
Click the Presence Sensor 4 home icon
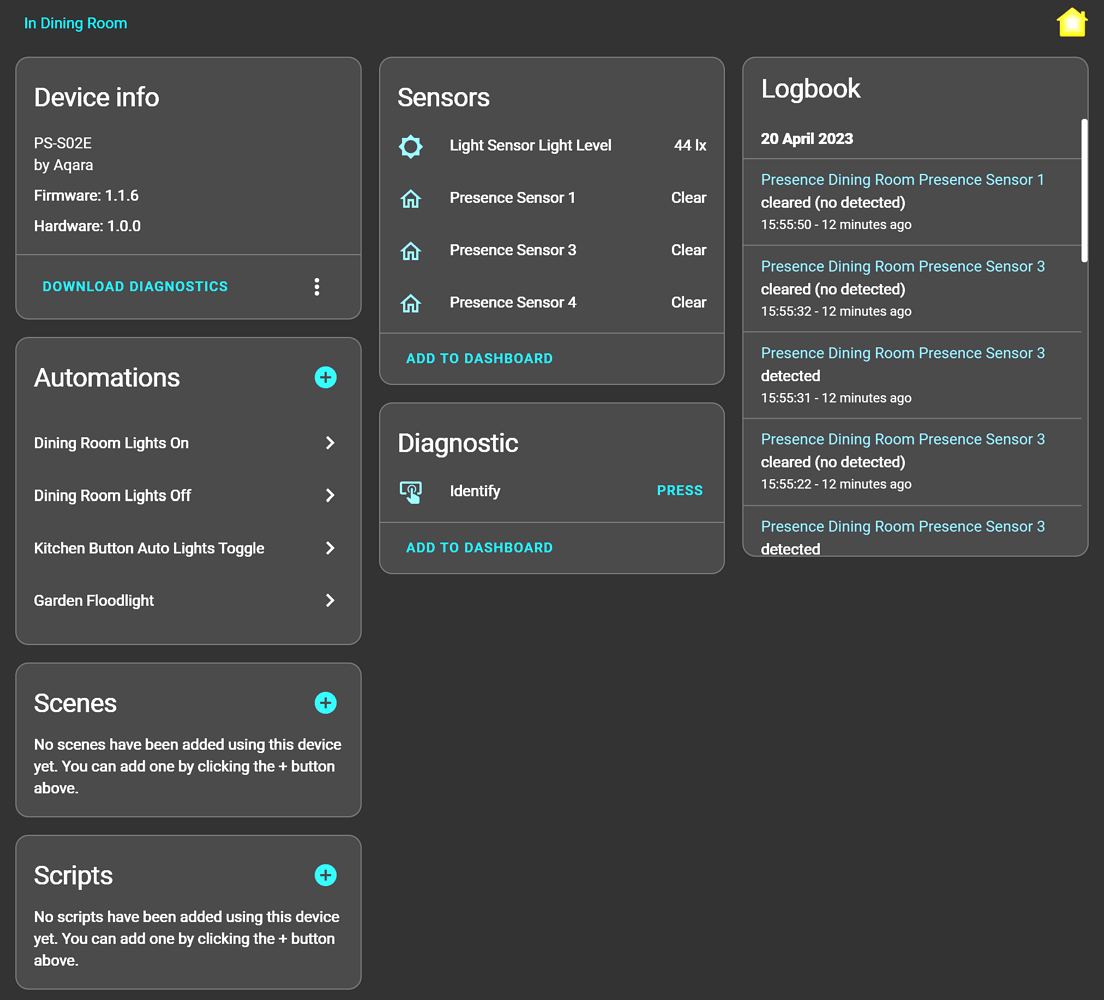[410, 303]
